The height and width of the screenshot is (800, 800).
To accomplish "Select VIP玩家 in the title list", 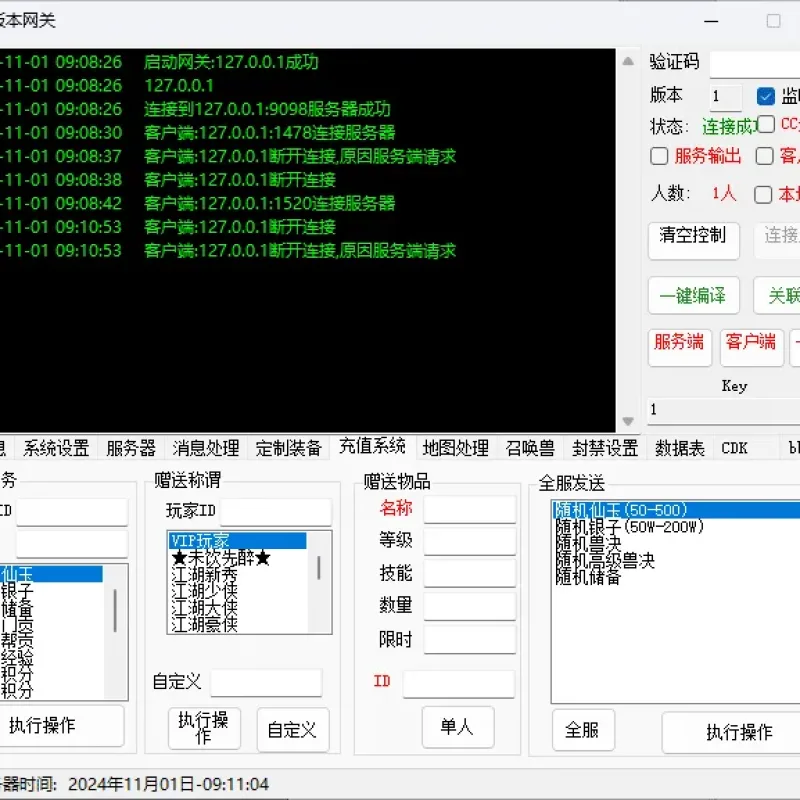I will pyautogui.click(x=238, y=540).
